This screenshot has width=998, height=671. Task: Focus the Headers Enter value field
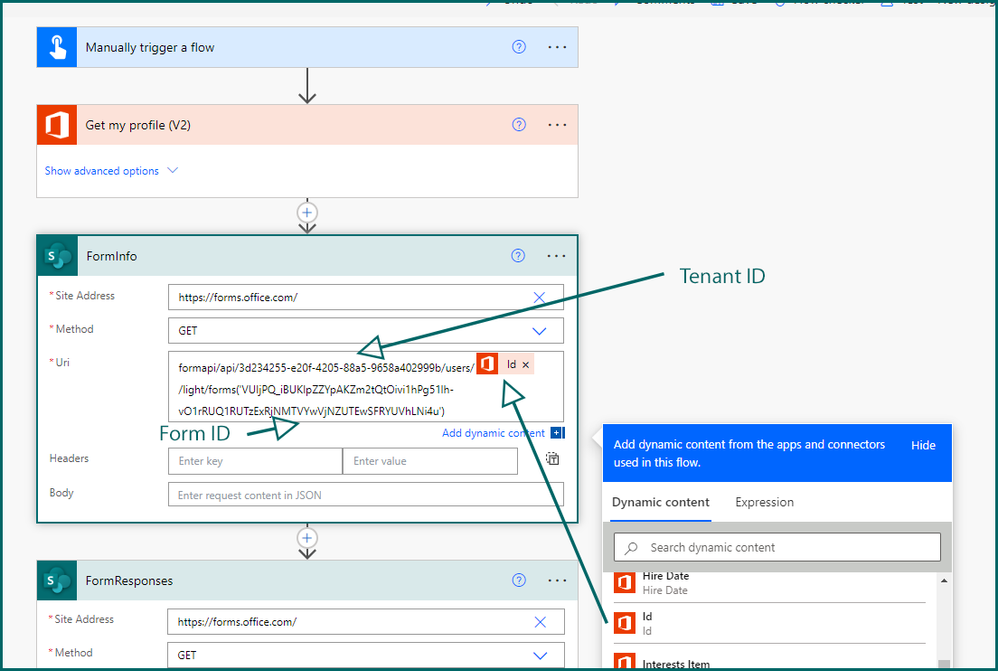[430, 461]
